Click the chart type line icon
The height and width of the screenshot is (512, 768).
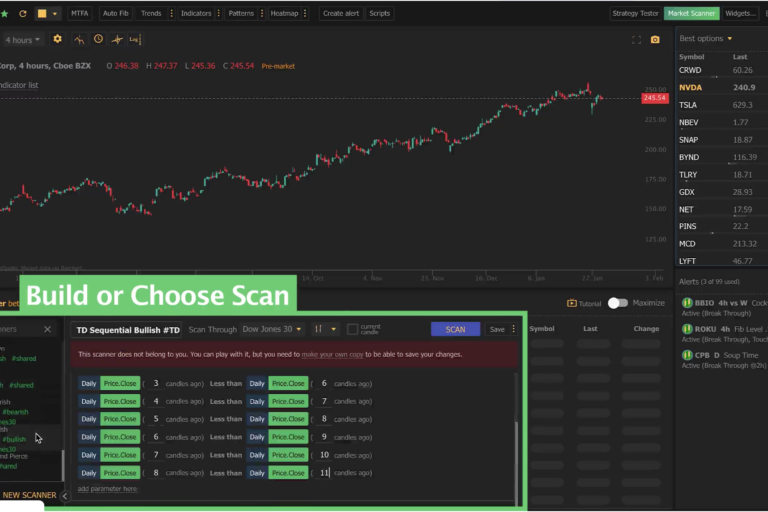click(x=79, y=40)
